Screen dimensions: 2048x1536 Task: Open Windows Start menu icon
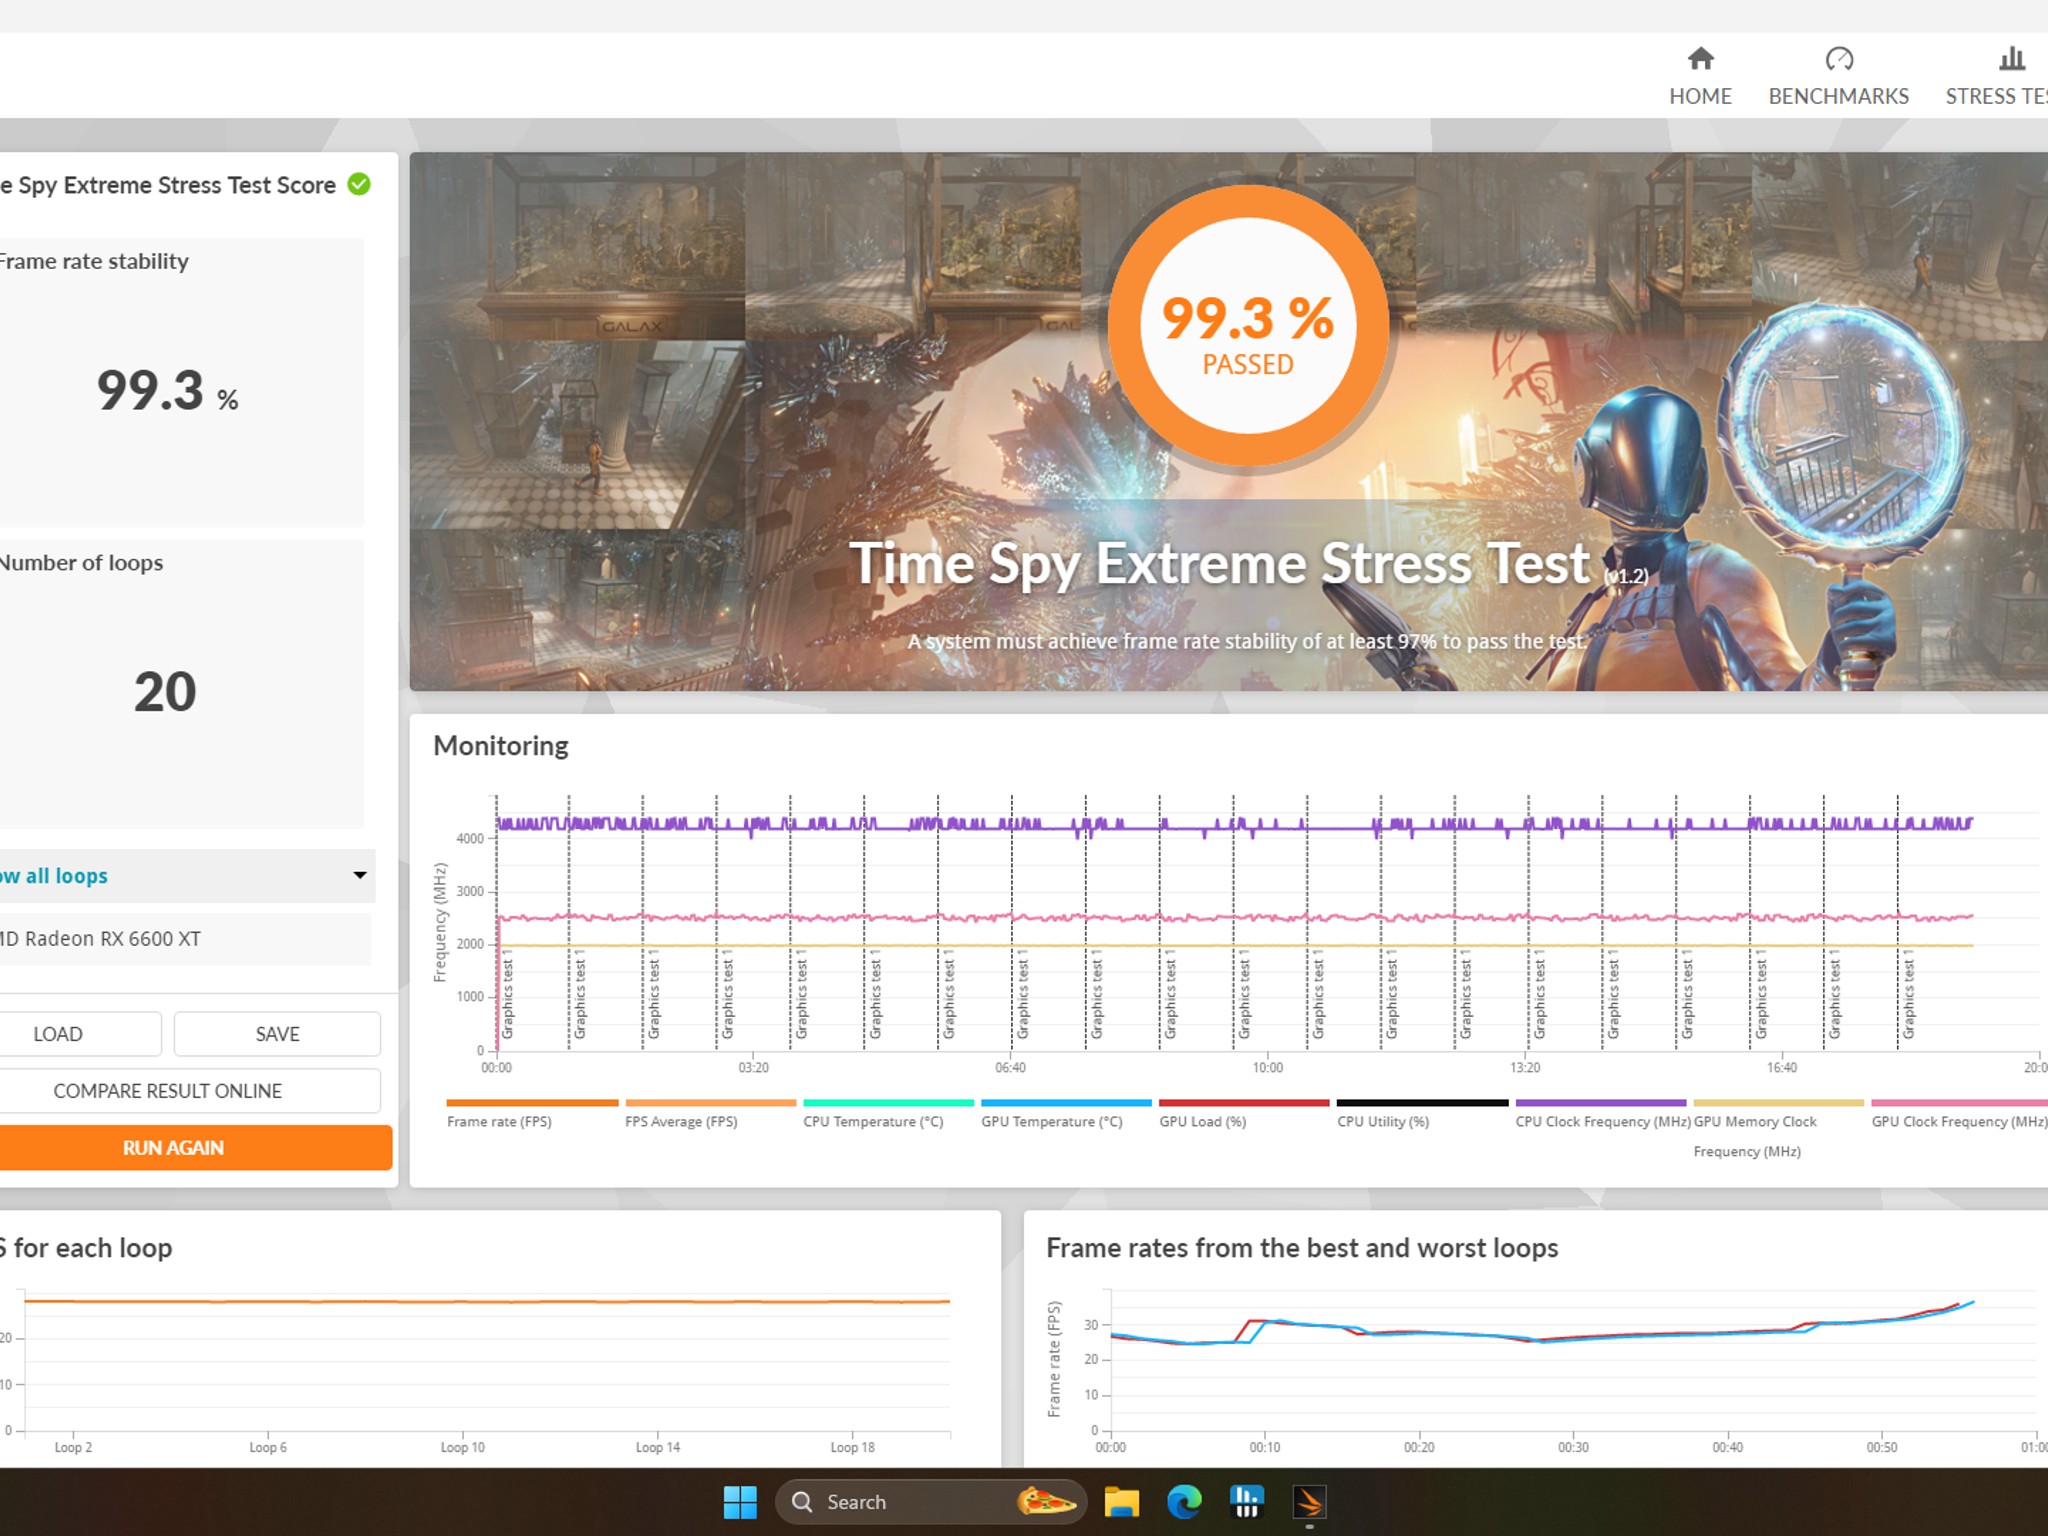click(x=740, y=1502)
